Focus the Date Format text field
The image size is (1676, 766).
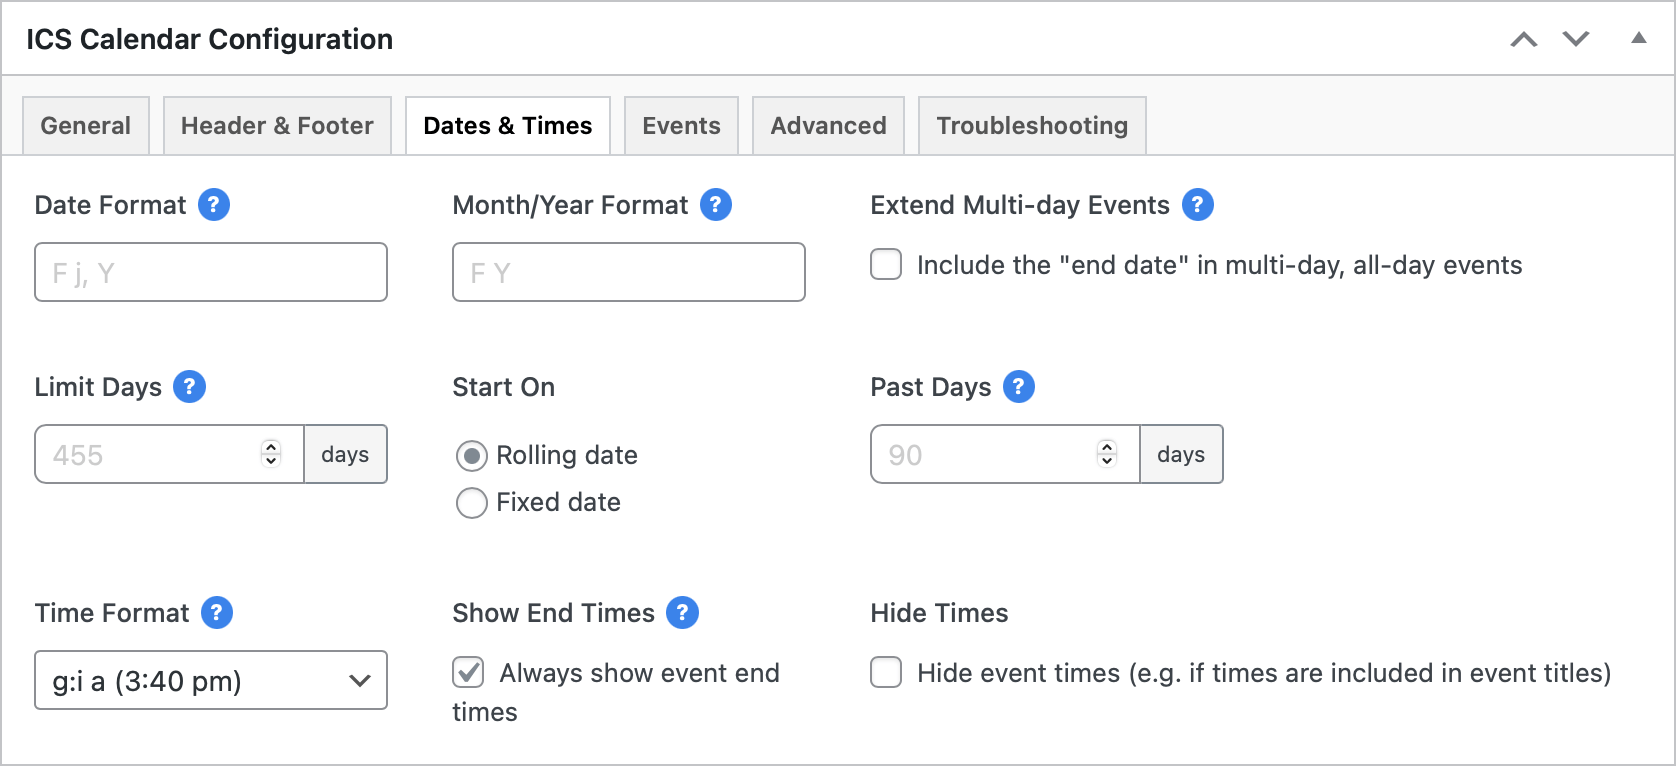click(211, 272)
